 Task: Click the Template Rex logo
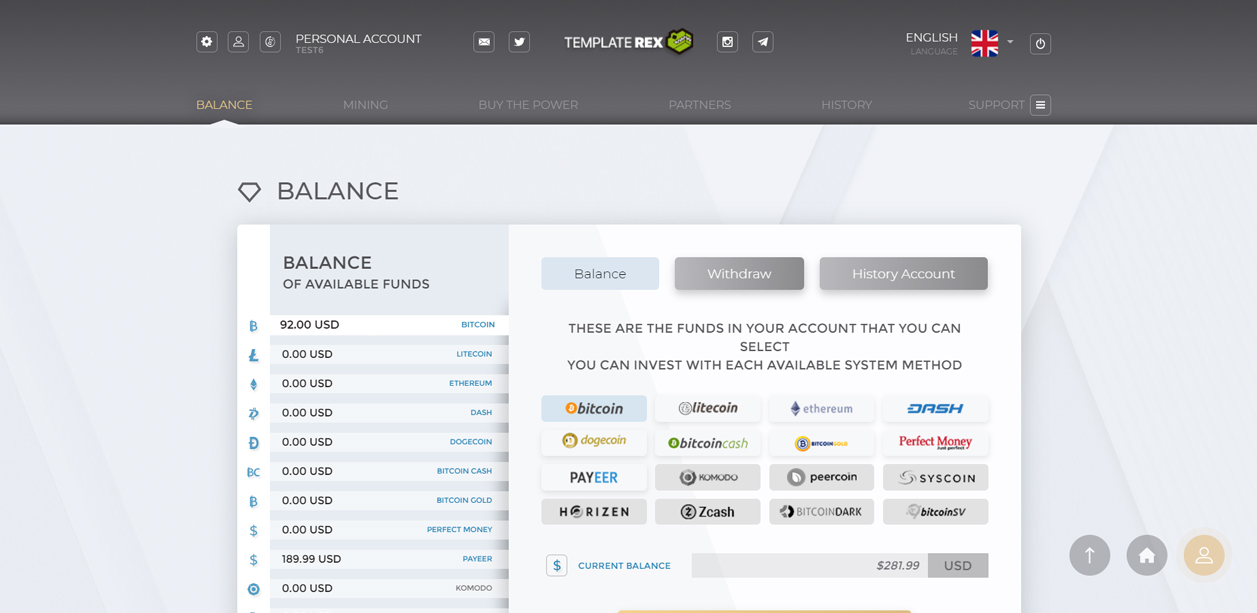click(x=628, y=41)
